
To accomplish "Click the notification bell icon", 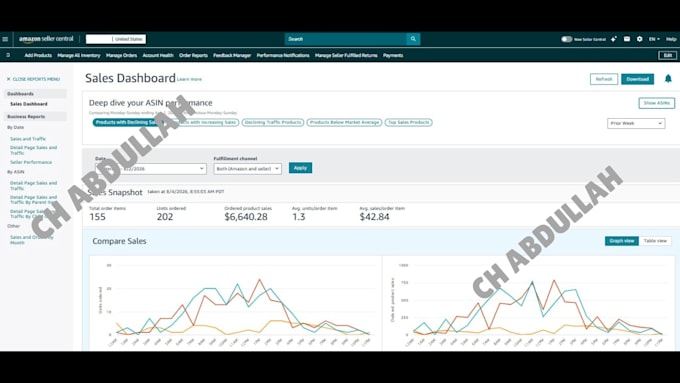I will [x=668, y=79].
